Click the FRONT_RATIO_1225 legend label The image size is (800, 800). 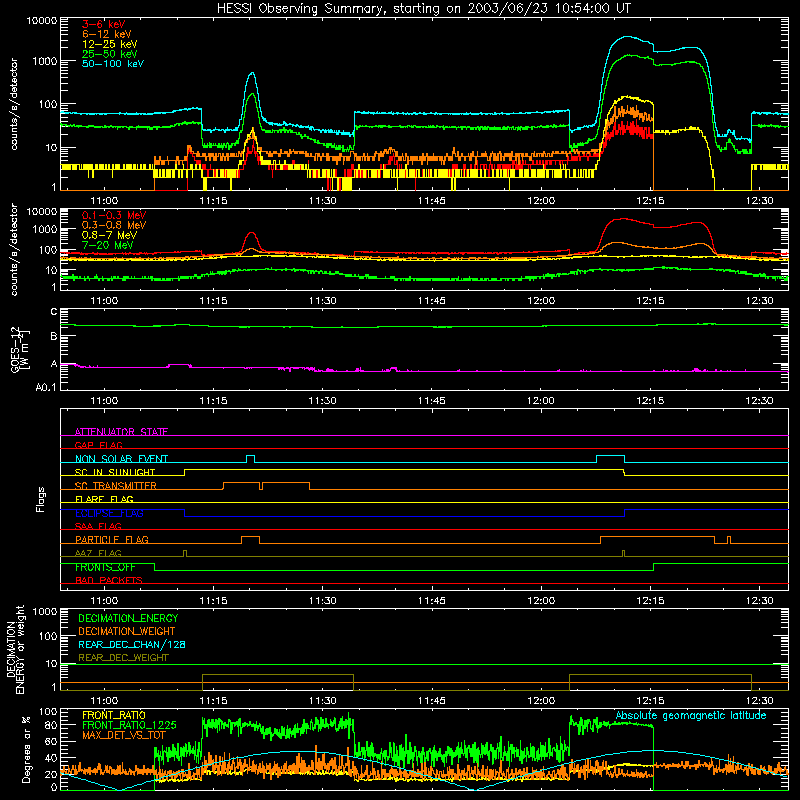(129, 725)
